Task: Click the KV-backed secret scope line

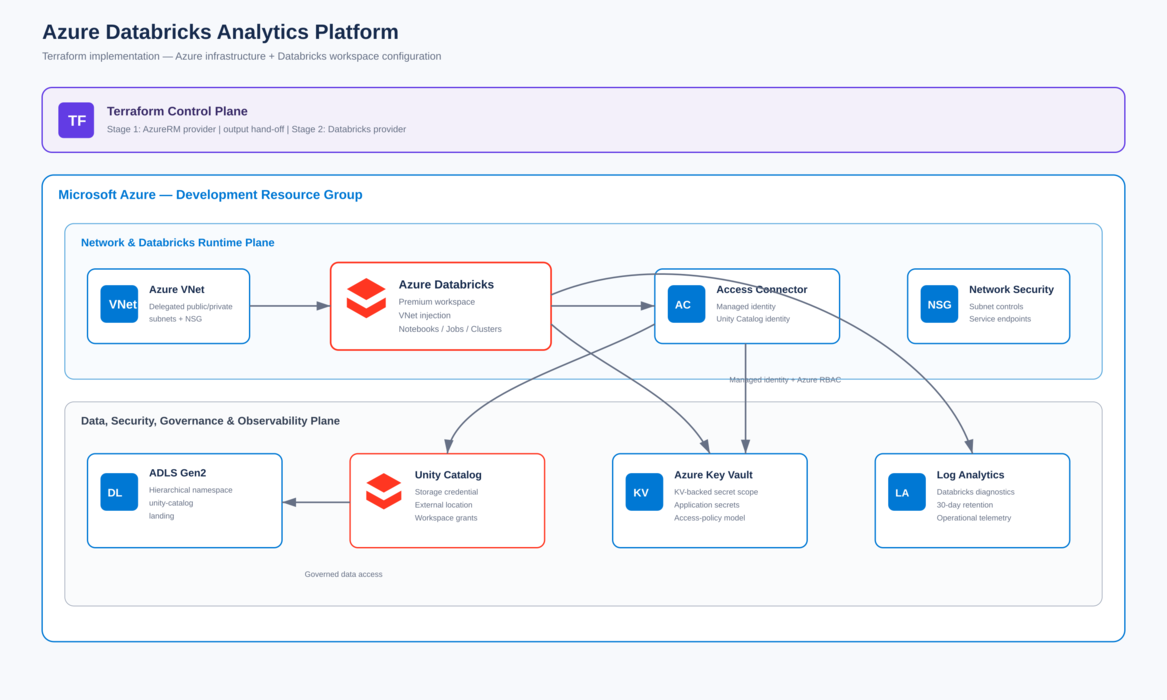Action: 716,492
